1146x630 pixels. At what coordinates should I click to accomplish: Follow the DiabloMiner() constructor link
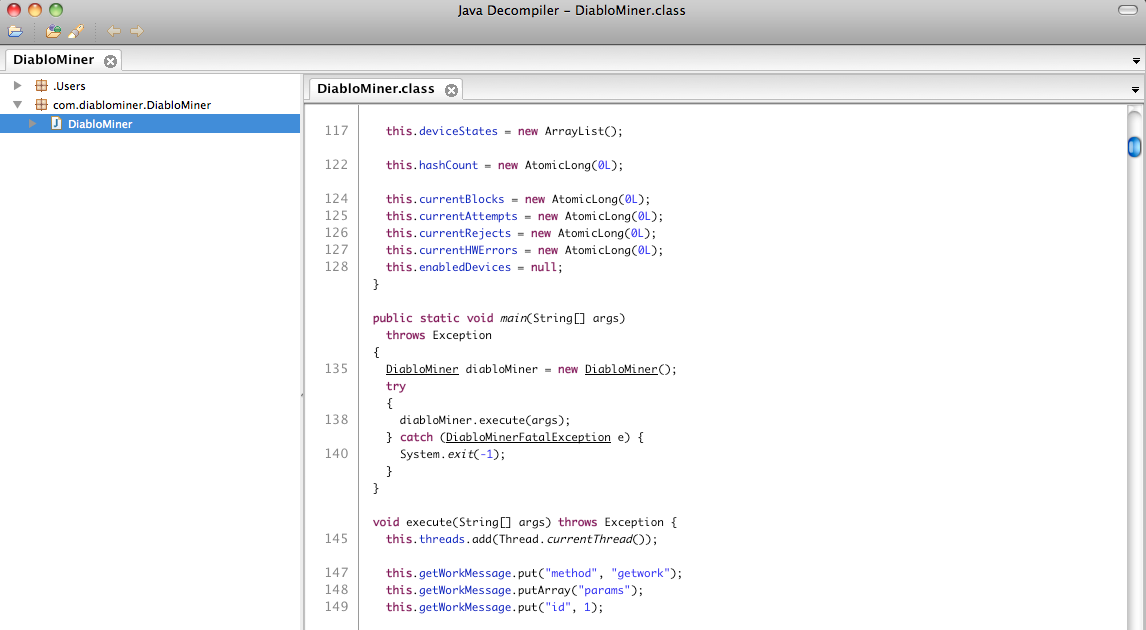click(621, 369)
